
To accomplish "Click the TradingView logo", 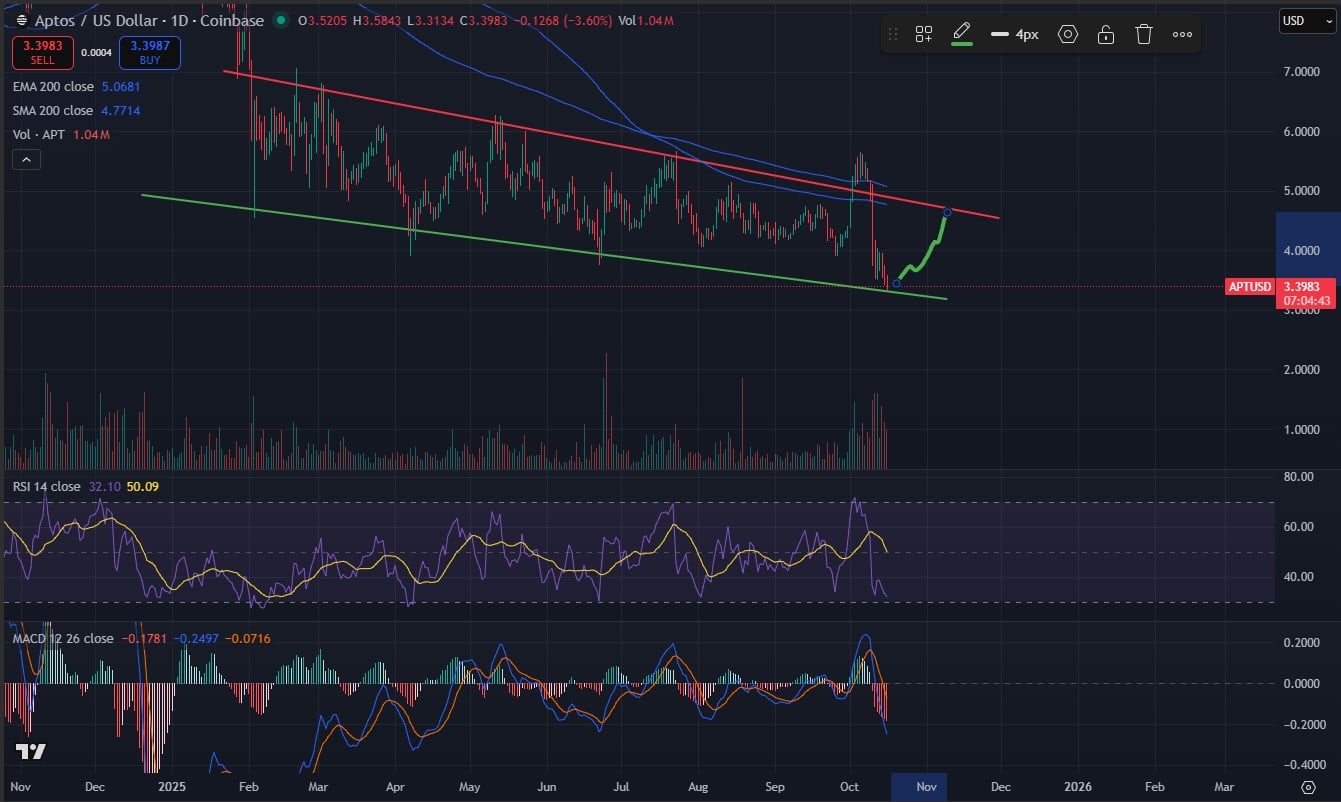I will 29,752.
